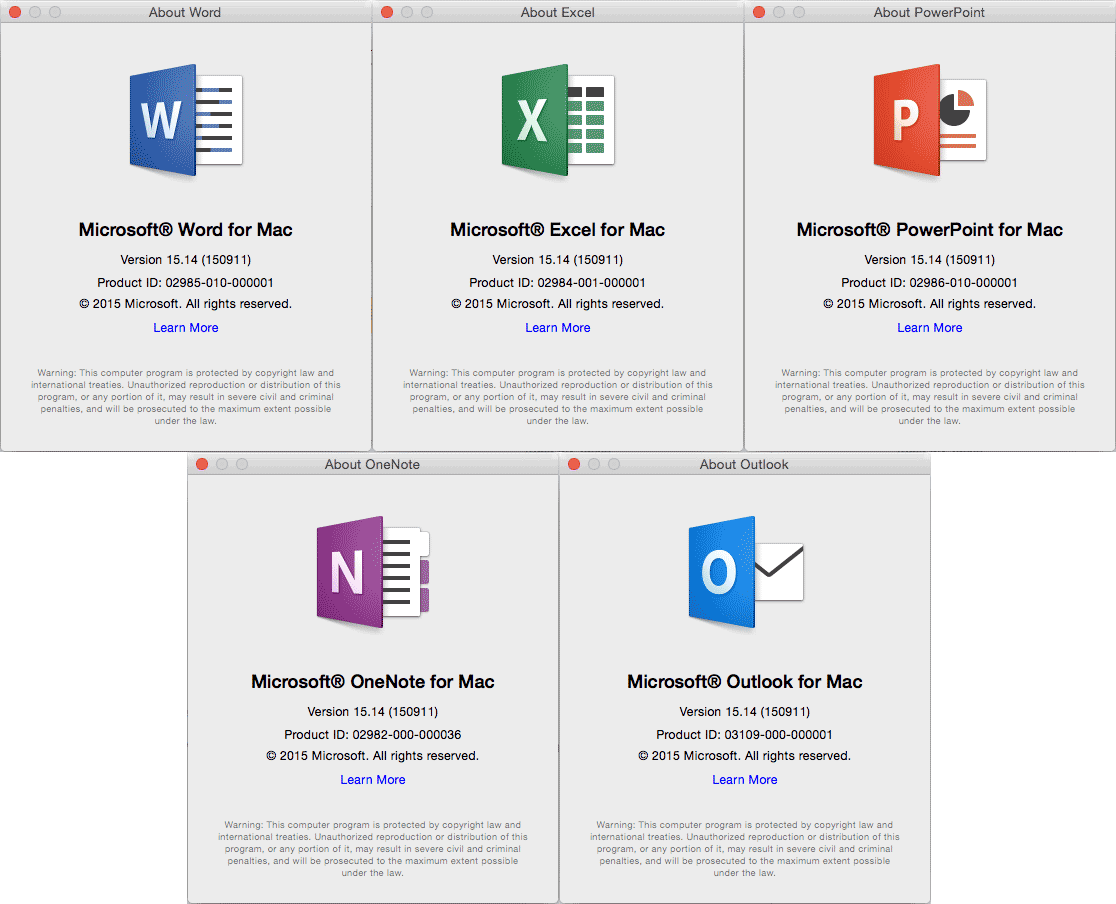This screenshot has height=904, width=1116.
Task: Click Product ID 02986-010-000001 in About PowerPoint
Action: tap(930, 283)
